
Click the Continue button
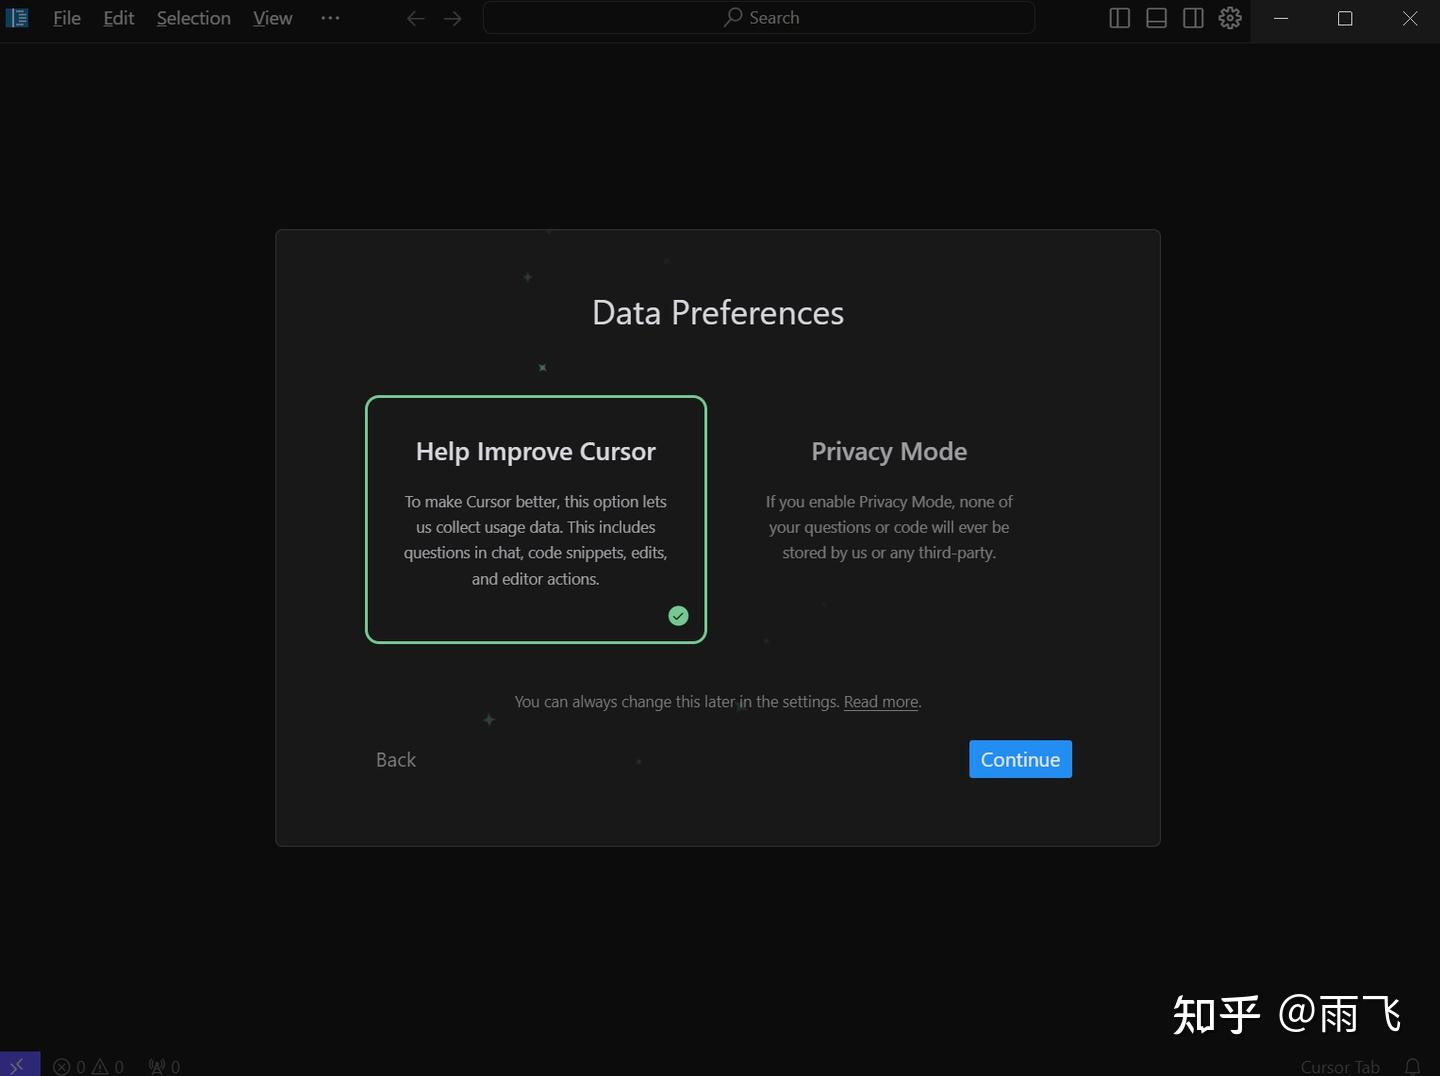1019,759
